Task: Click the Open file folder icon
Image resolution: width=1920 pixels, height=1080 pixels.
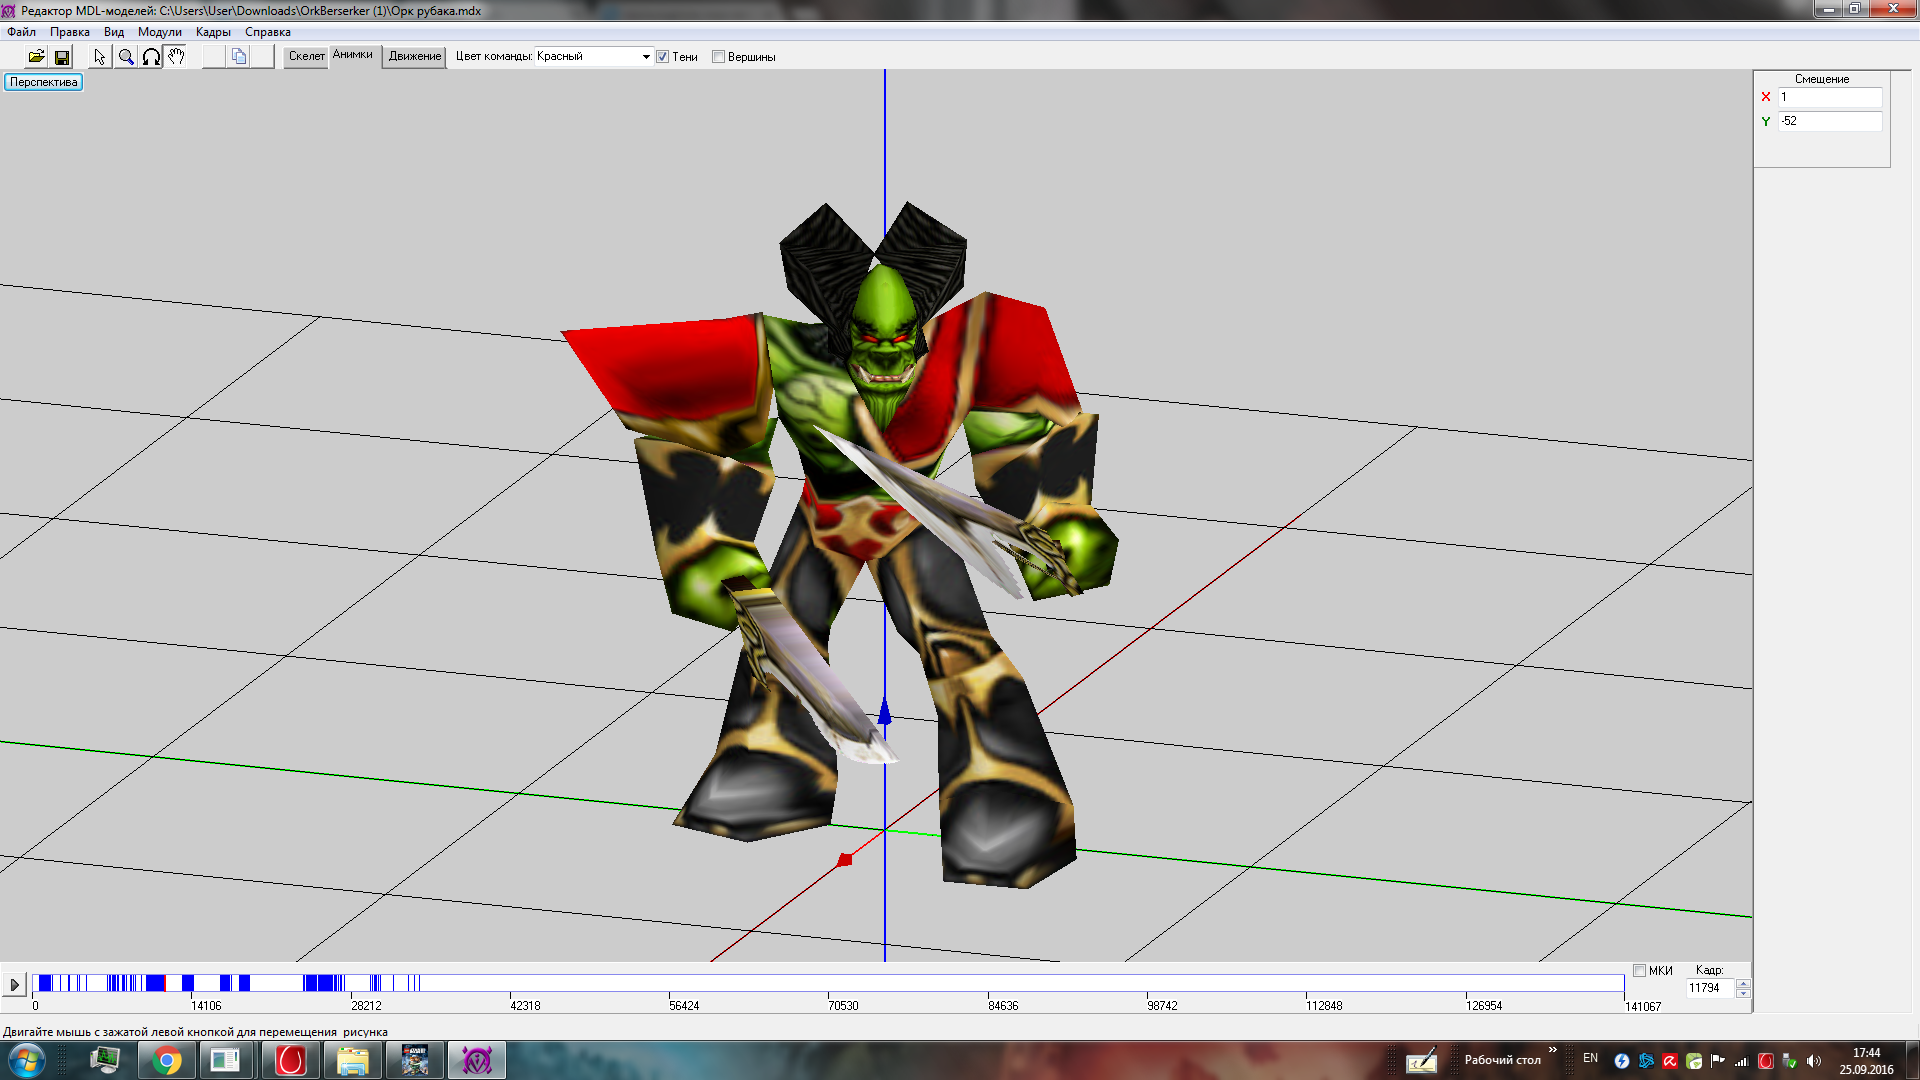Action: (x=36, y=57)
